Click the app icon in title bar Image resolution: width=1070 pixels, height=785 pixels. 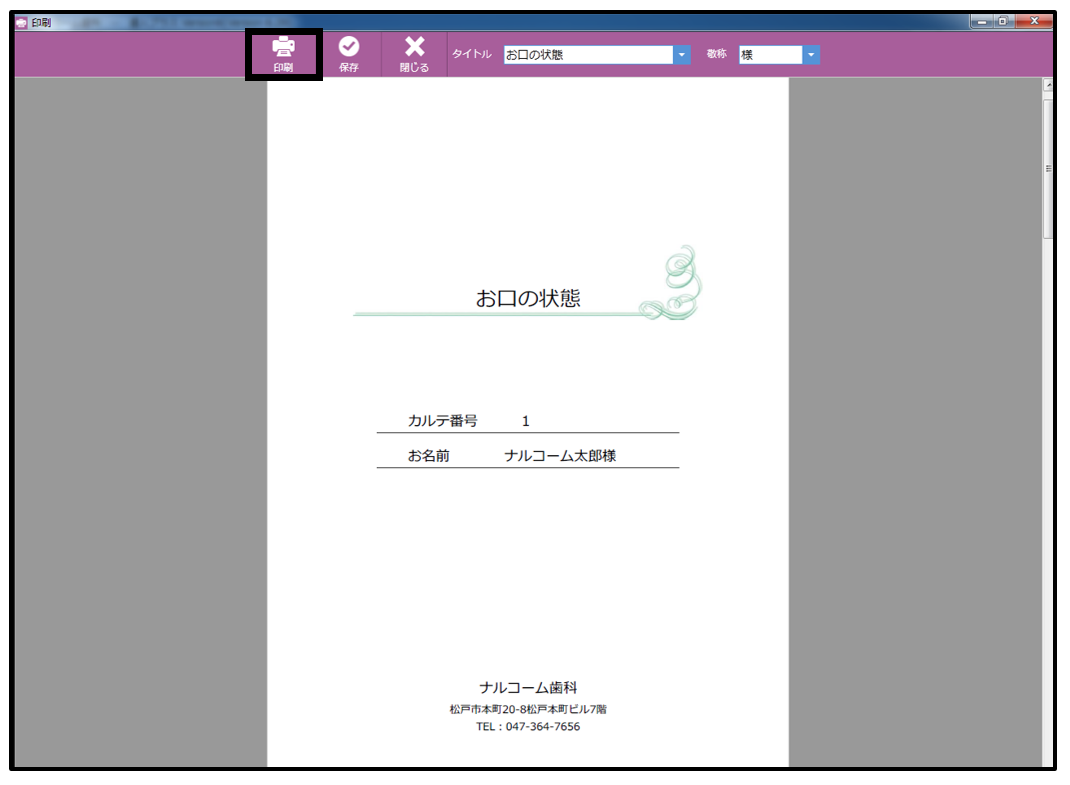point(22,23)
